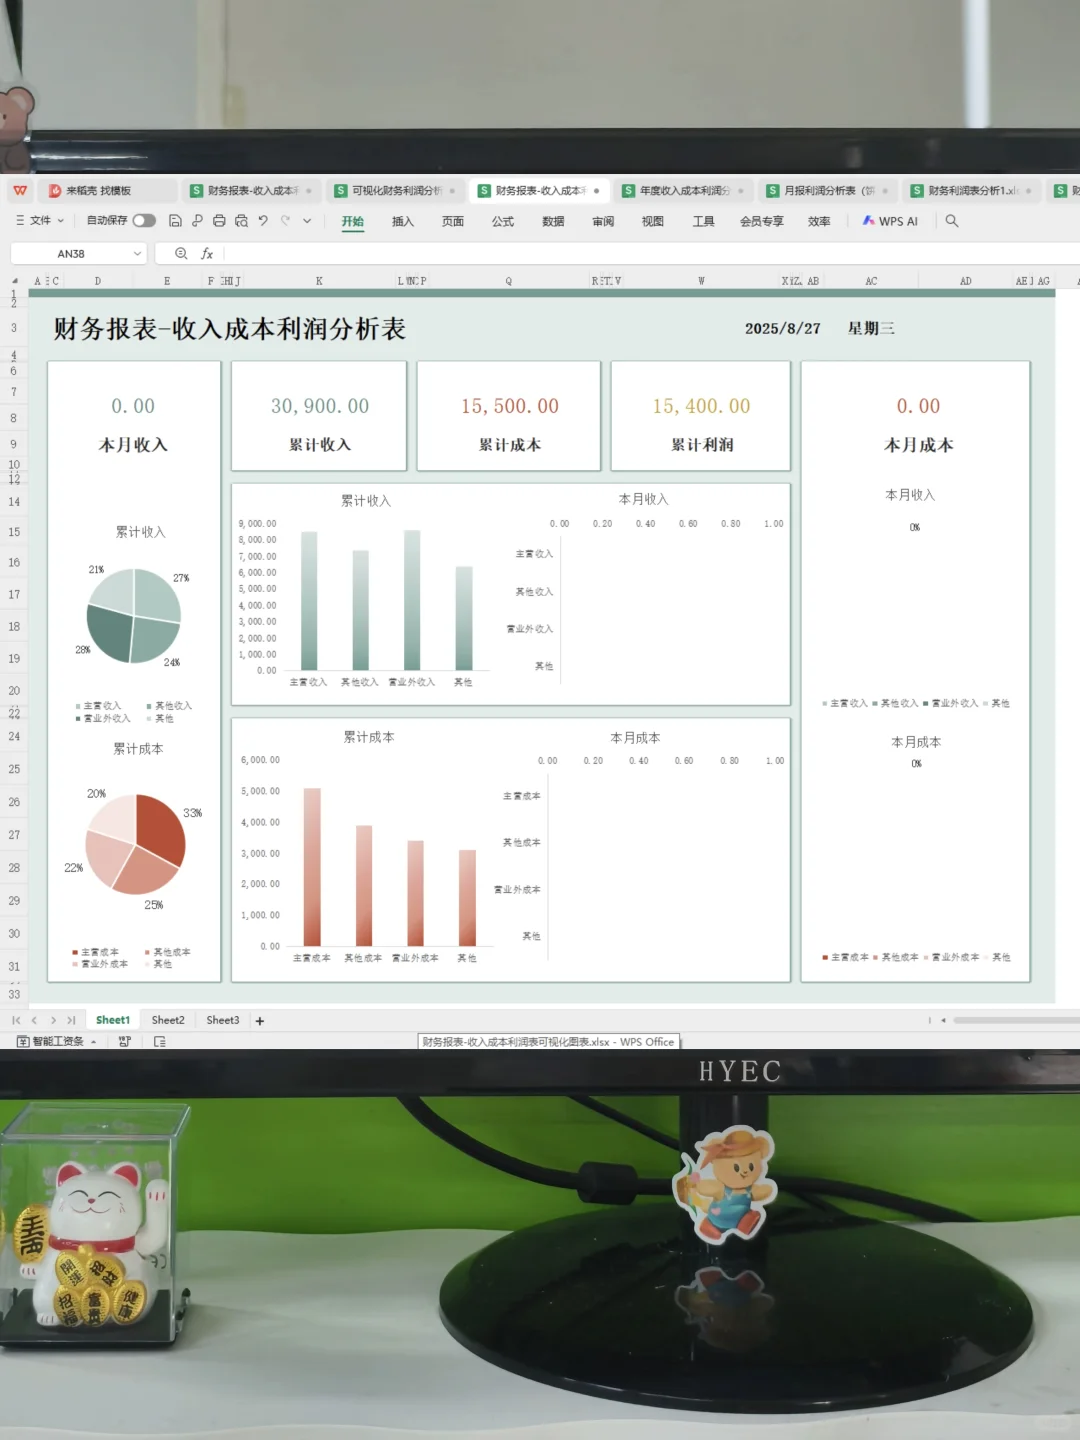Viewport: 1080px width, 1440px height.
Task: Toggle the 自动保存 (AutoSave) switch
Action: click(x=145, y=220)
